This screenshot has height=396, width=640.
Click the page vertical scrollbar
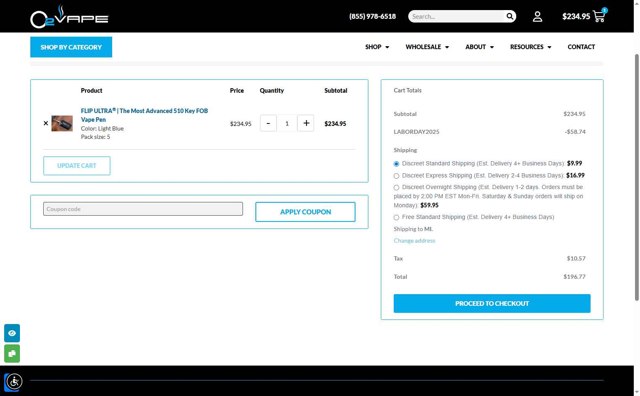coord(636,178)
